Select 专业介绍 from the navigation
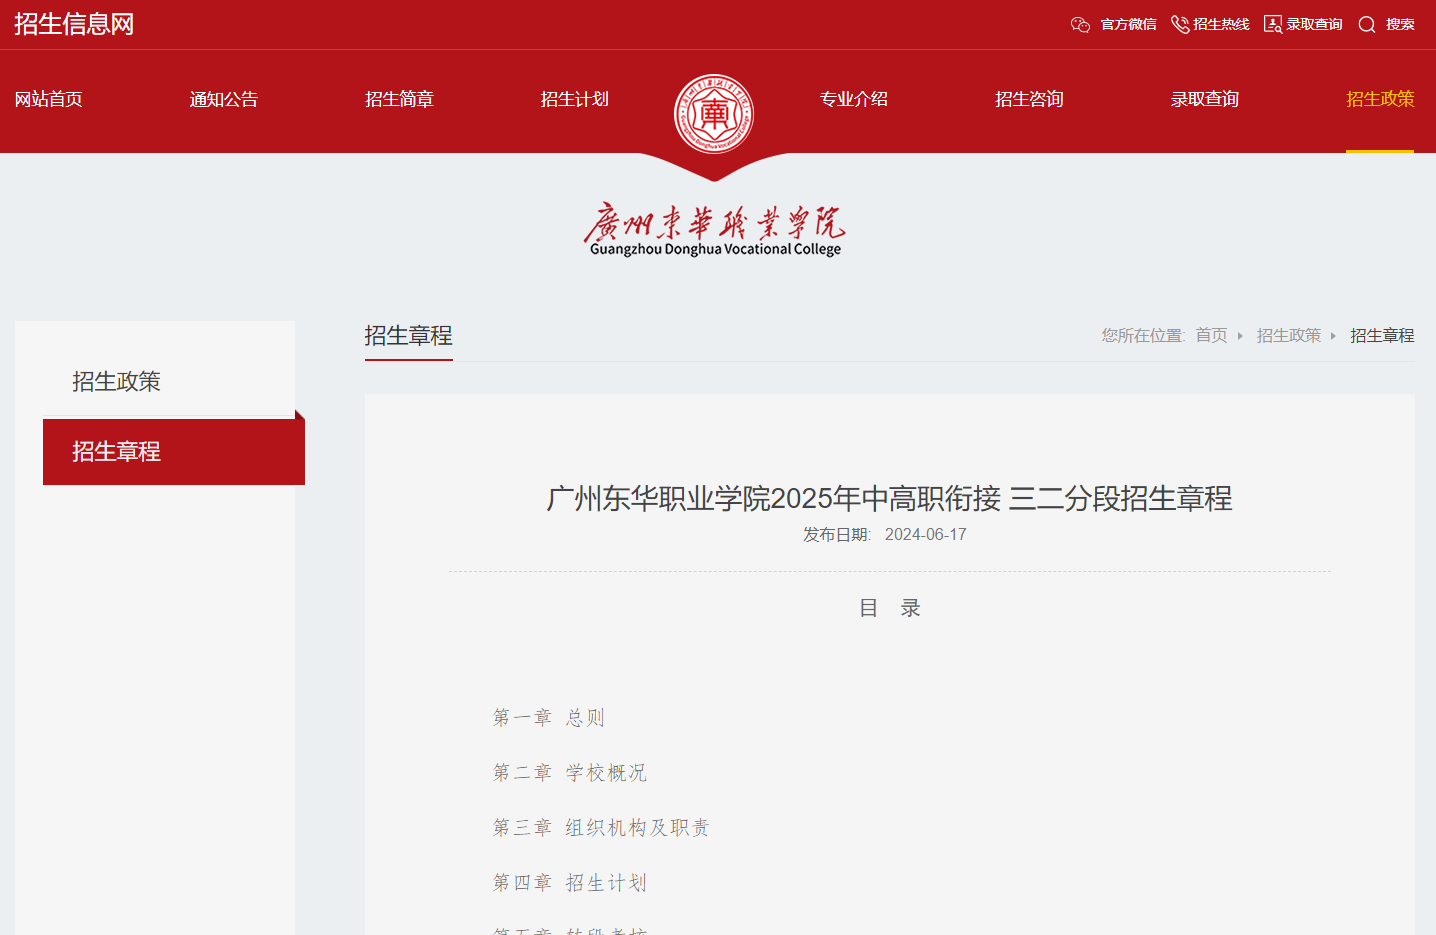Screen dimensions: 1436x935 (x=854, y=99)
